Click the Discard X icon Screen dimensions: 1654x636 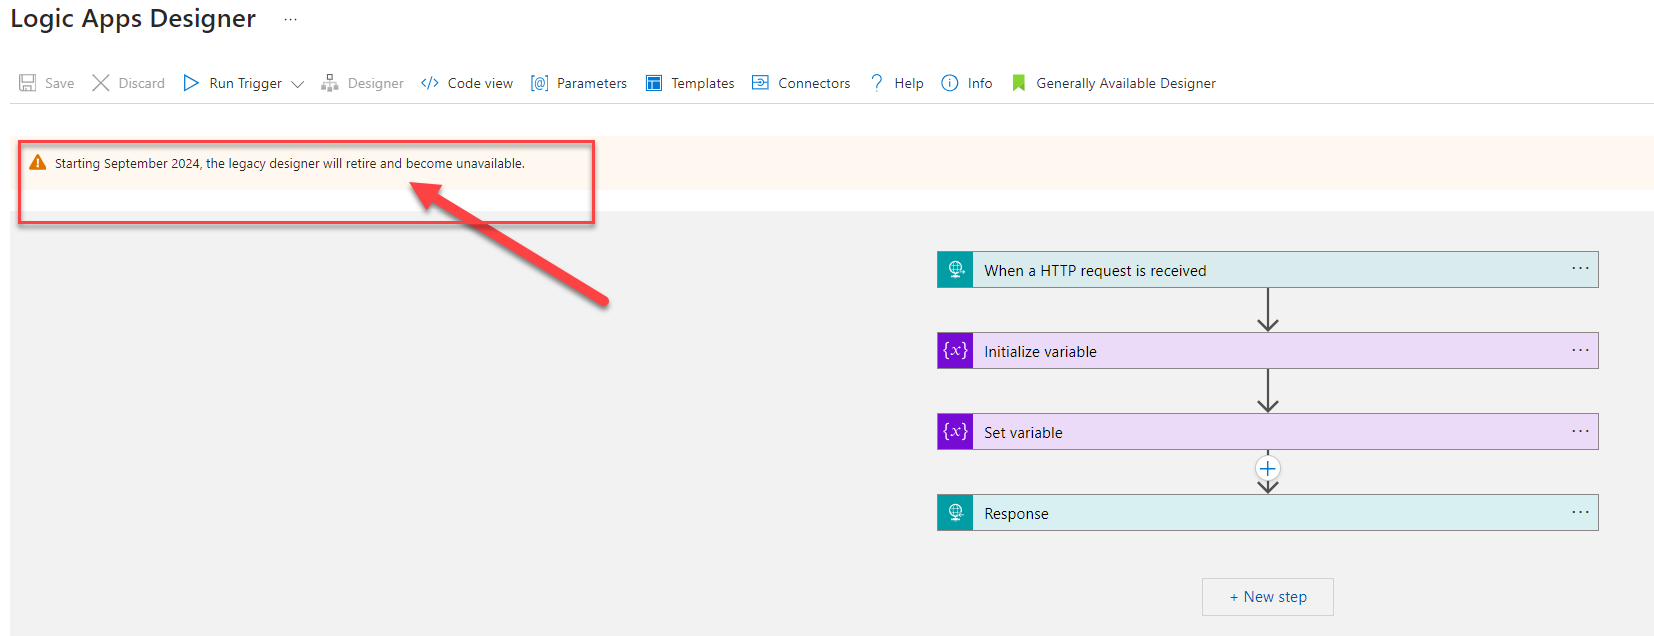[x=101, y=83]
